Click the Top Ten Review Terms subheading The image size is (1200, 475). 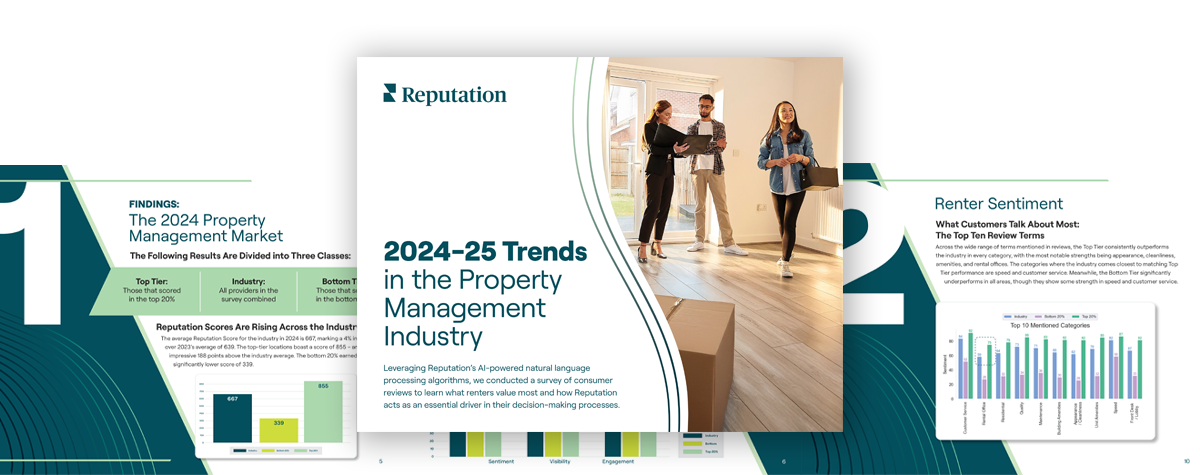click(x=989, y=235)
